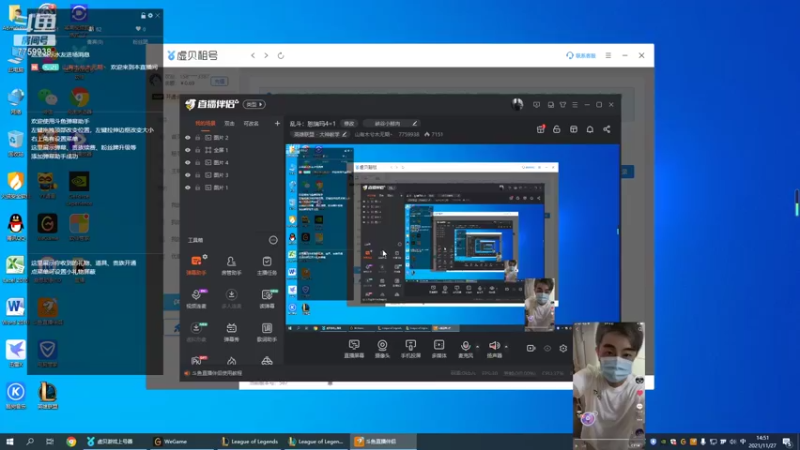Screen dimensions: 800x450
Task: Lock the 全屏 1 layer
Action: pos(197,150)
